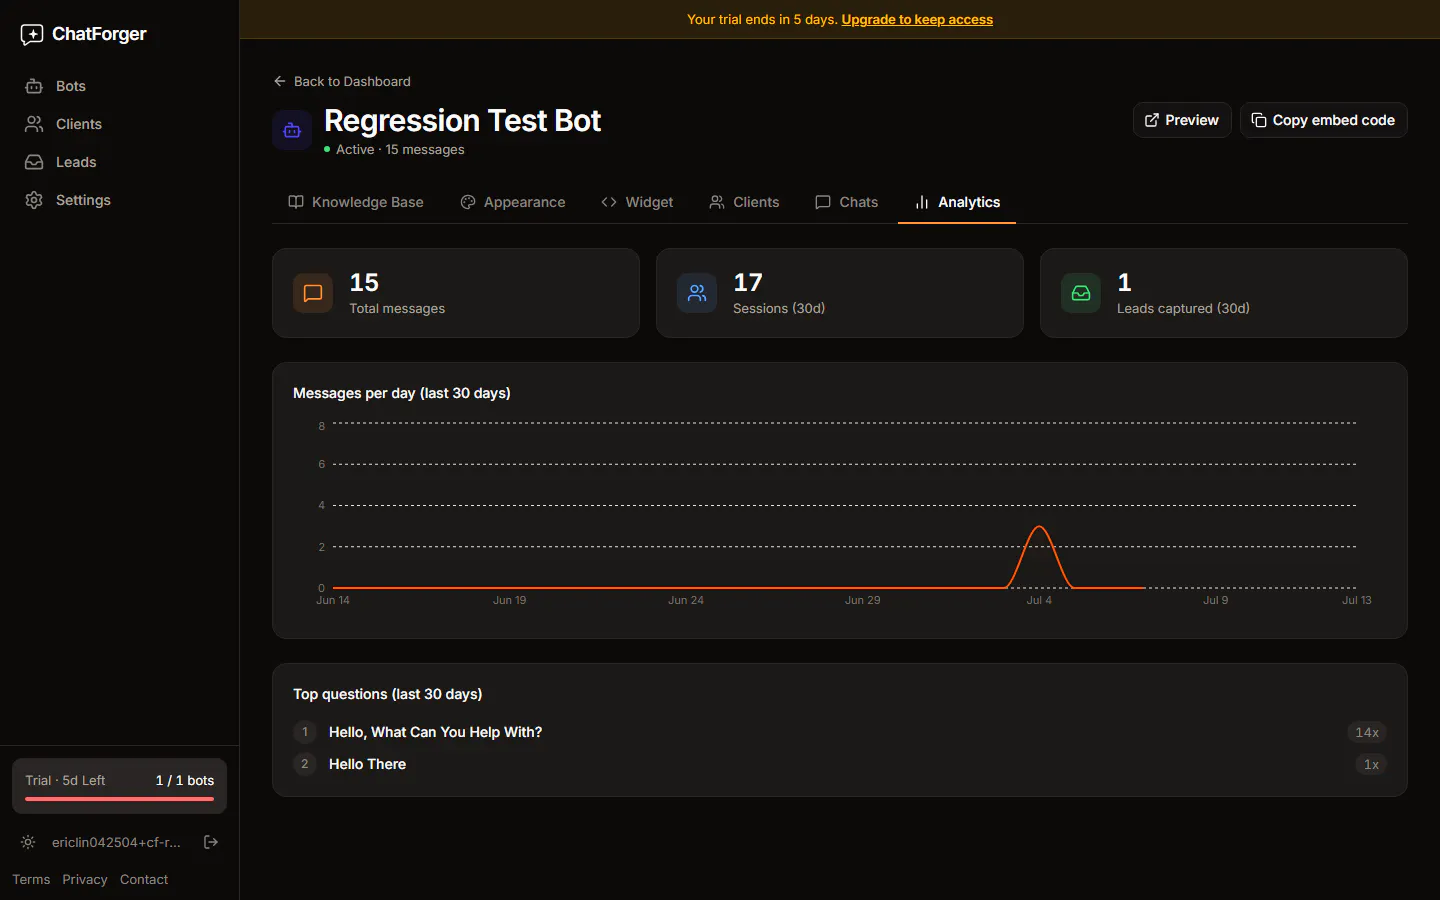Copy the embed code
The image size is (1440, 900).
click(1323, 120)
